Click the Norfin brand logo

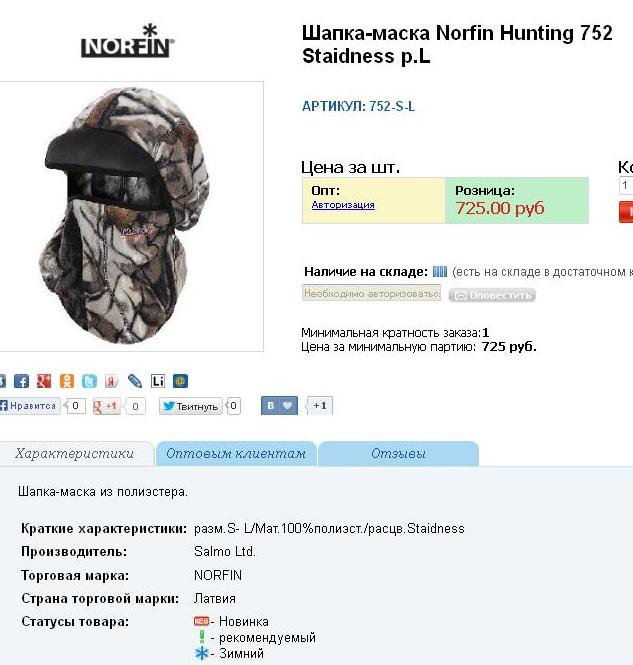128,41
